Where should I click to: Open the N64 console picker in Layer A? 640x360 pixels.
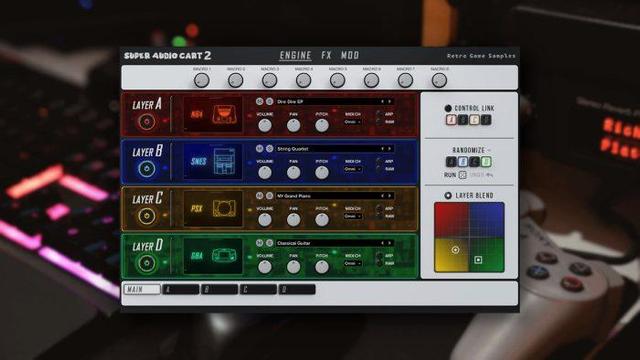click(x=213, y=115)
